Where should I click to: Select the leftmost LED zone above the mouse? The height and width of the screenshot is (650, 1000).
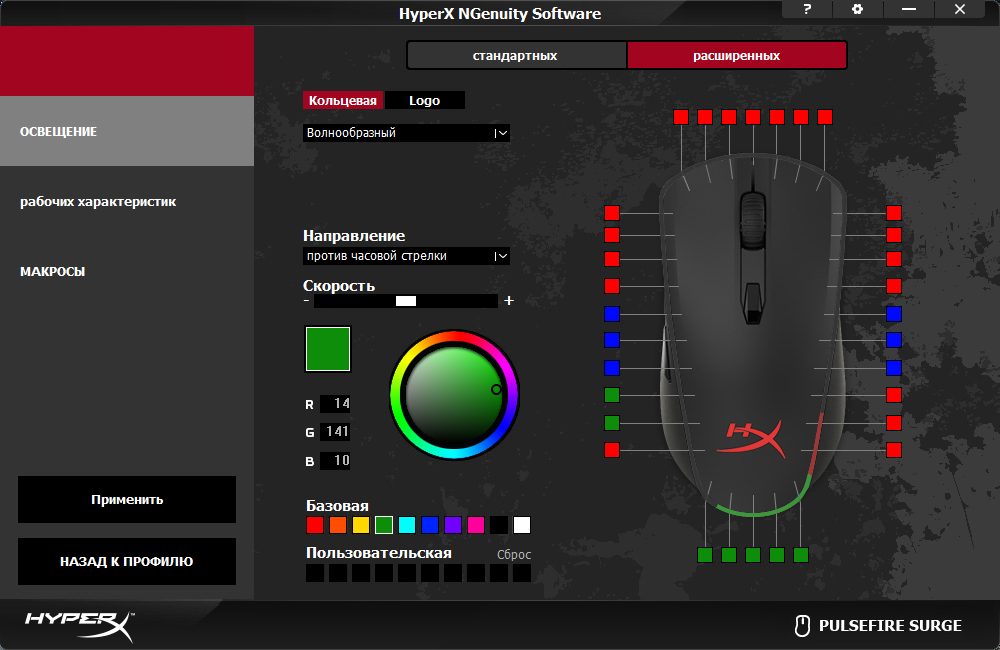(680, 117)
